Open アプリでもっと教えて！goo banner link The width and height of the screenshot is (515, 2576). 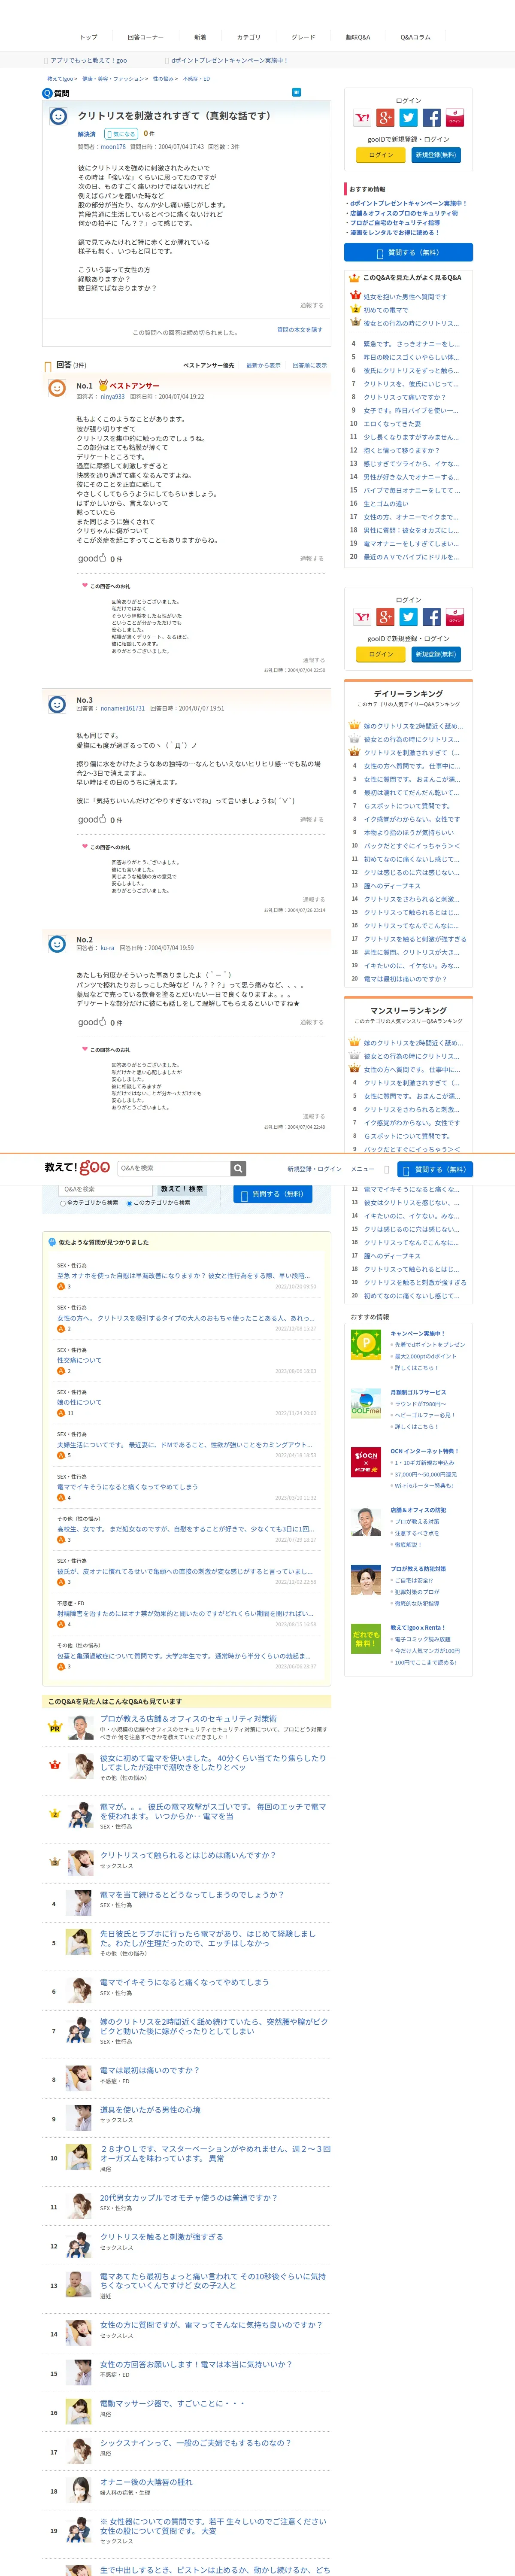[88, 60]
